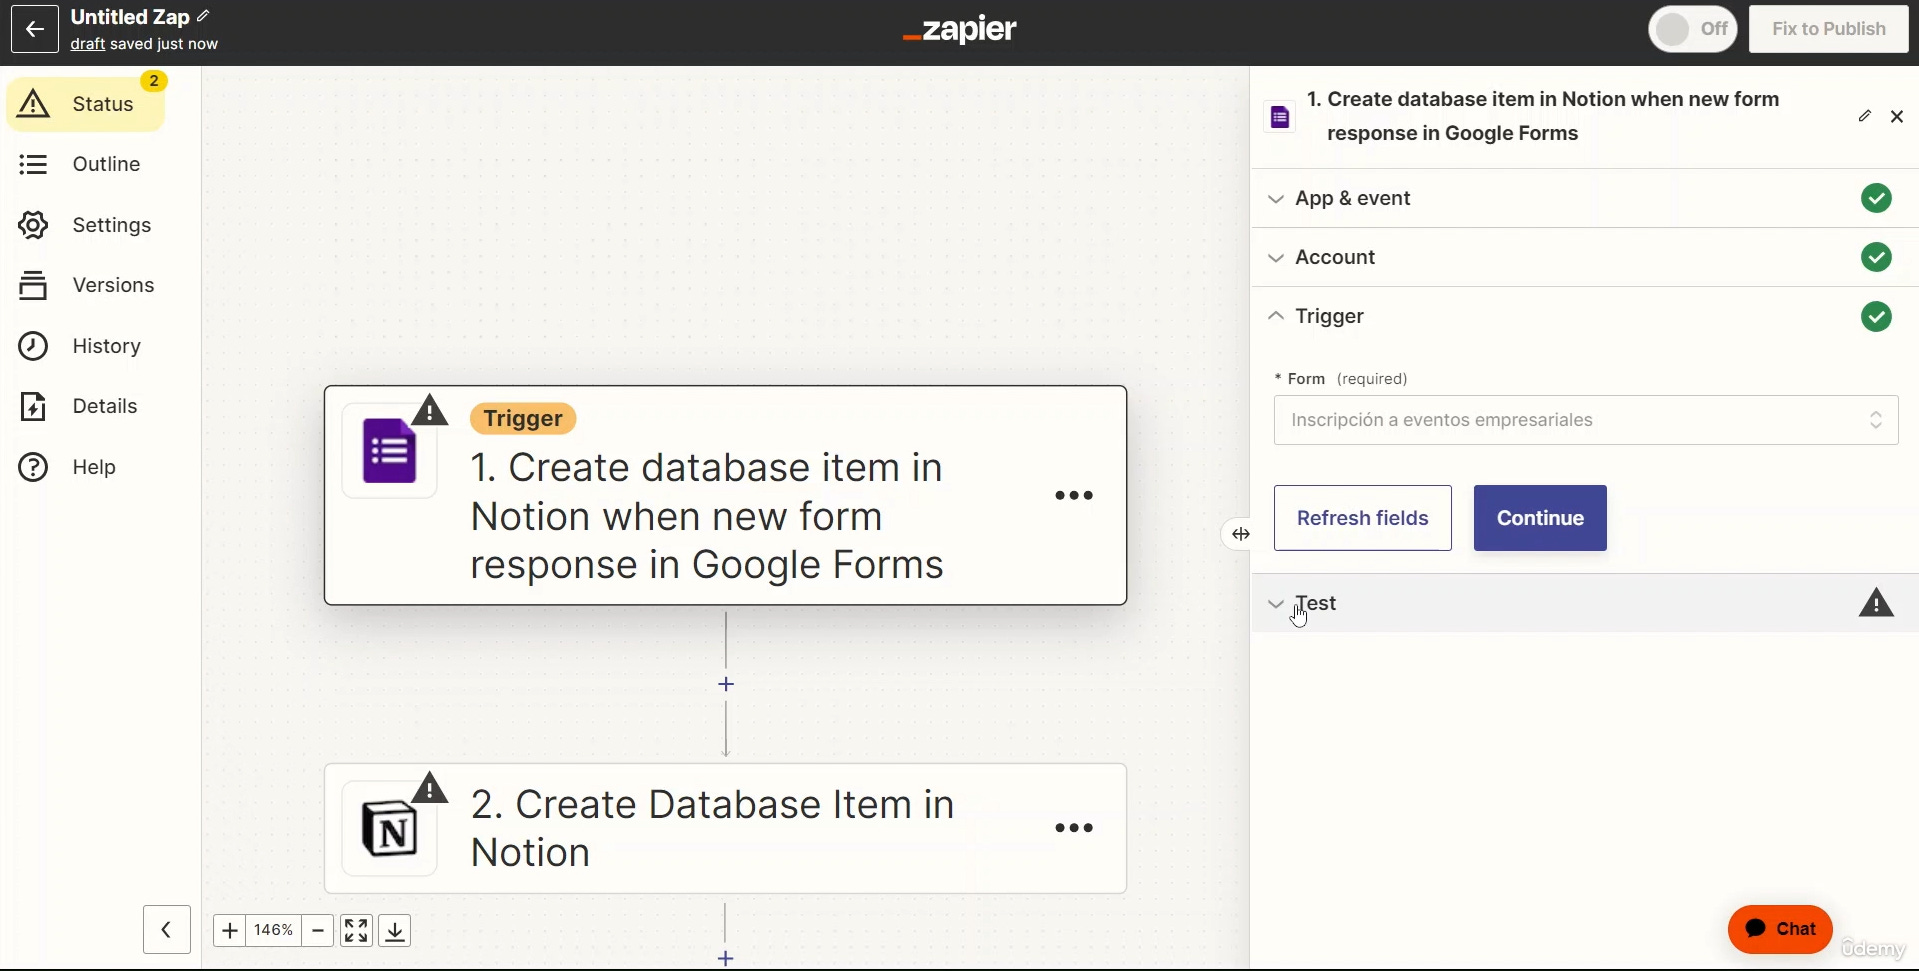Click the Refresh fields button

coord(1363,518)
